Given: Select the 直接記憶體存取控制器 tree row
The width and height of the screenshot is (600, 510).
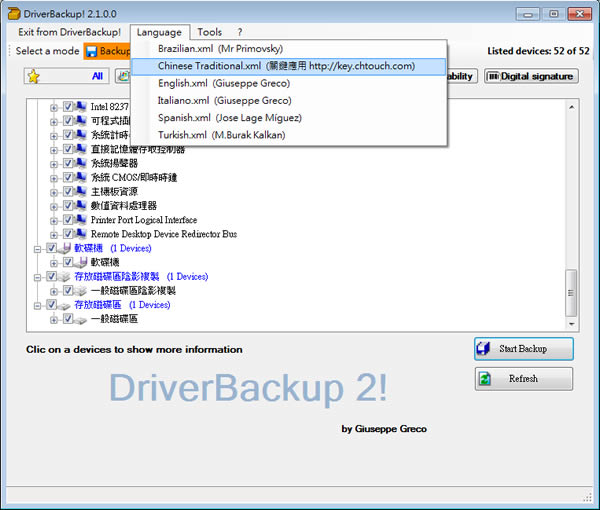Looking at the screenshot, I should pos(138,149).
